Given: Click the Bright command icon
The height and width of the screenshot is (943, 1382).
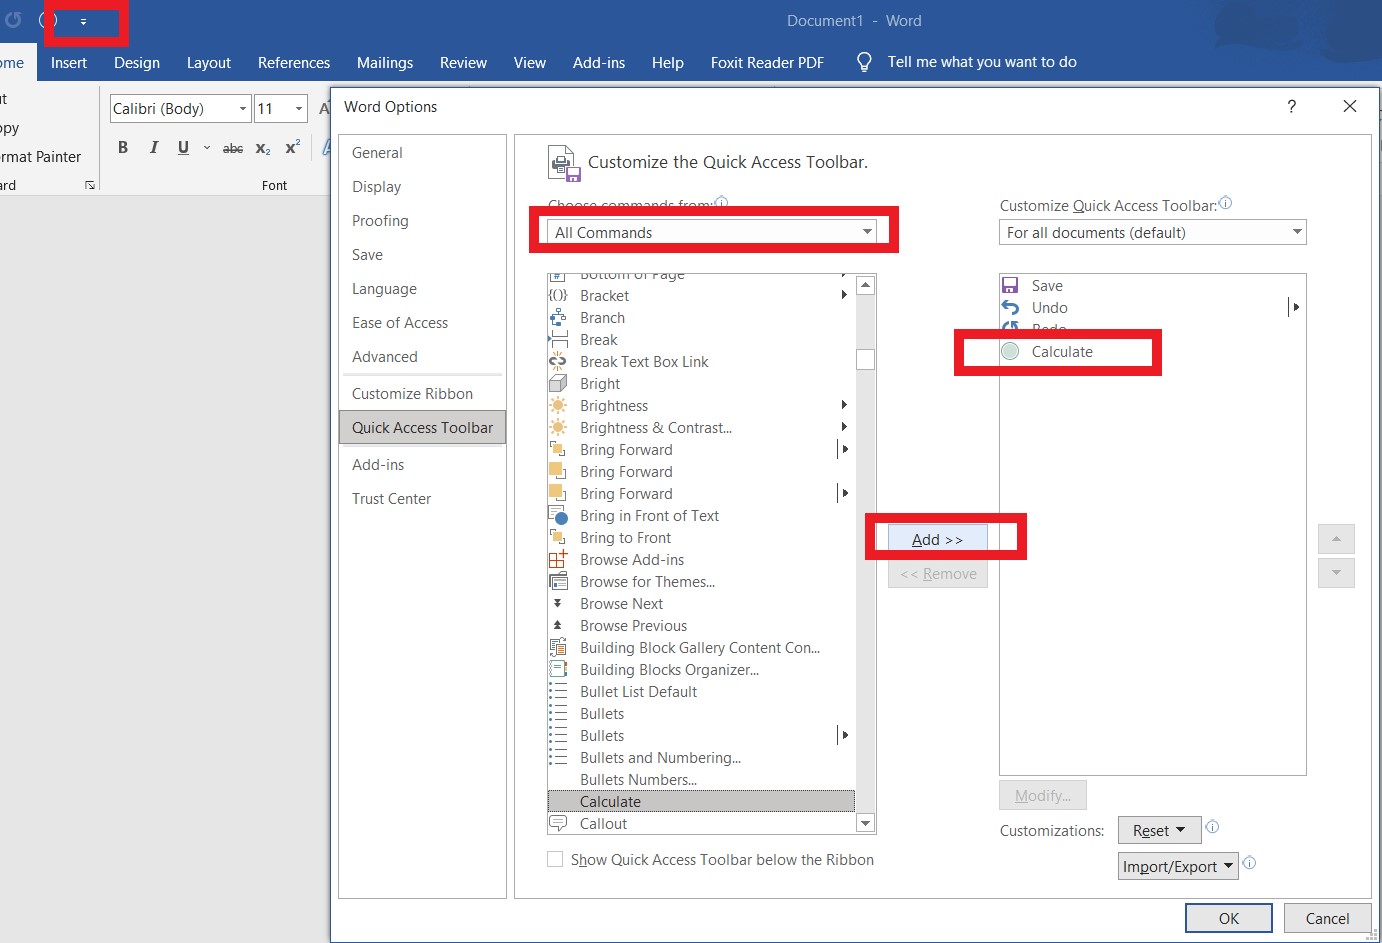Looking at the screenshot, I should [x=558, y=383].
